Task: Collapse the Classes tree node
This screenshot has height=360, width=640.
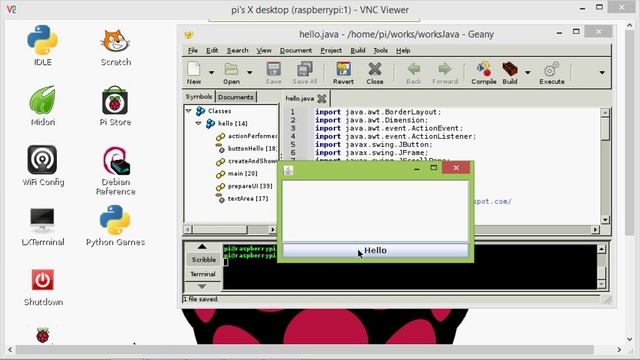Action: pyautogui.click(x=189, y=111)
